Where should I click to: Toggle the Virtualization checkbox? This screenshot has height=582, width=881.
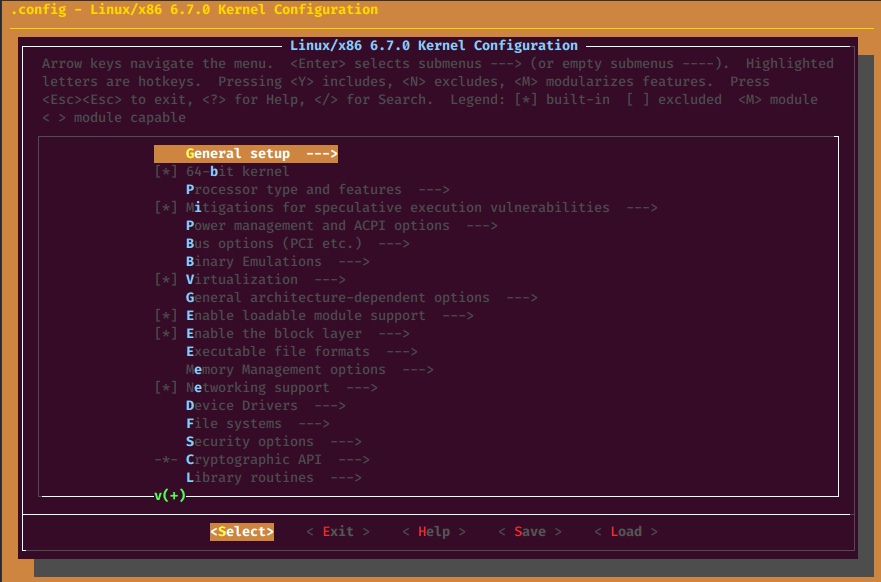(166, 280)
